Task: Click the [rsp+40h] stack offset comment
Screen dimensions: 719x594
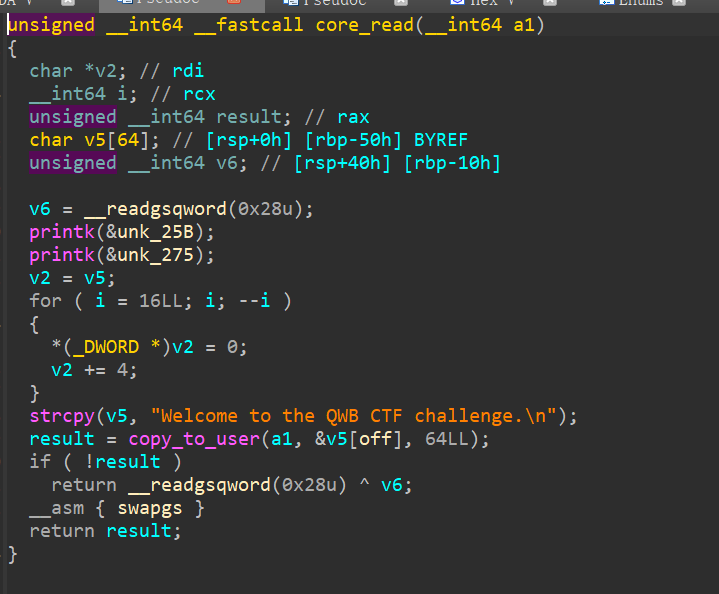Action: pos(342,163)
